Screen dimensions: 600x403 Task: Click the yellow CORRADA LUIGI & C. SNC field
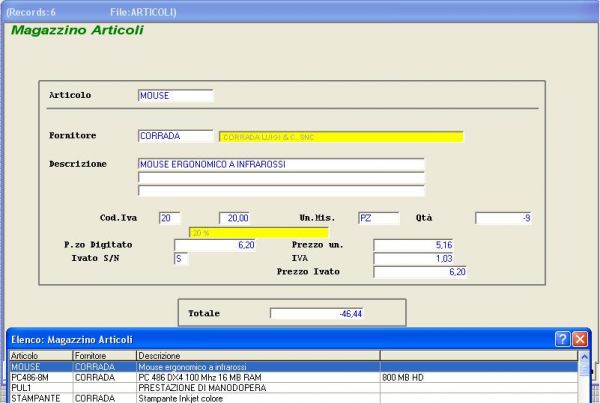pos(341,137)
